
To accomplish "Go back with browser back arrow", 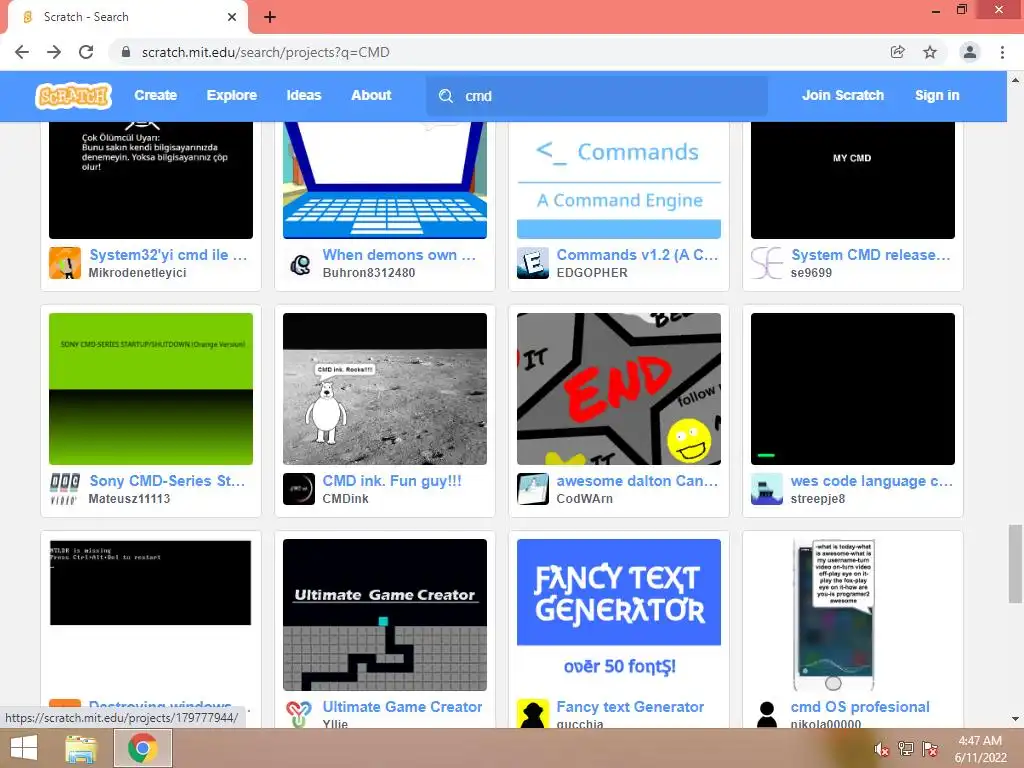I will click(22, 52).
